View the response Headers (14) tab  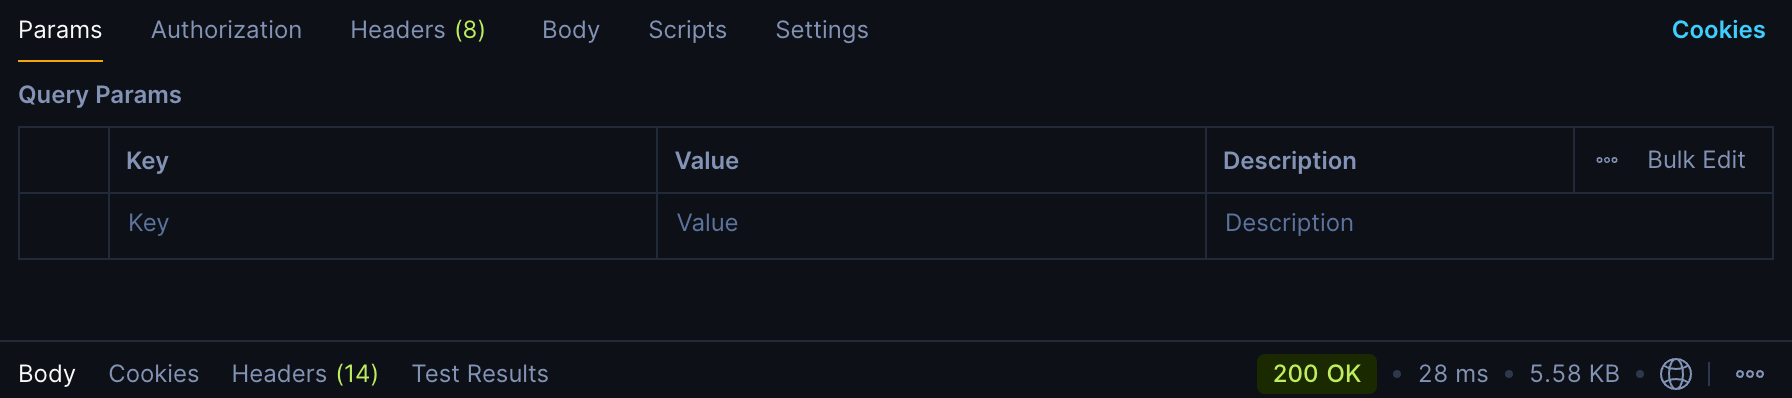coord(305,374)
